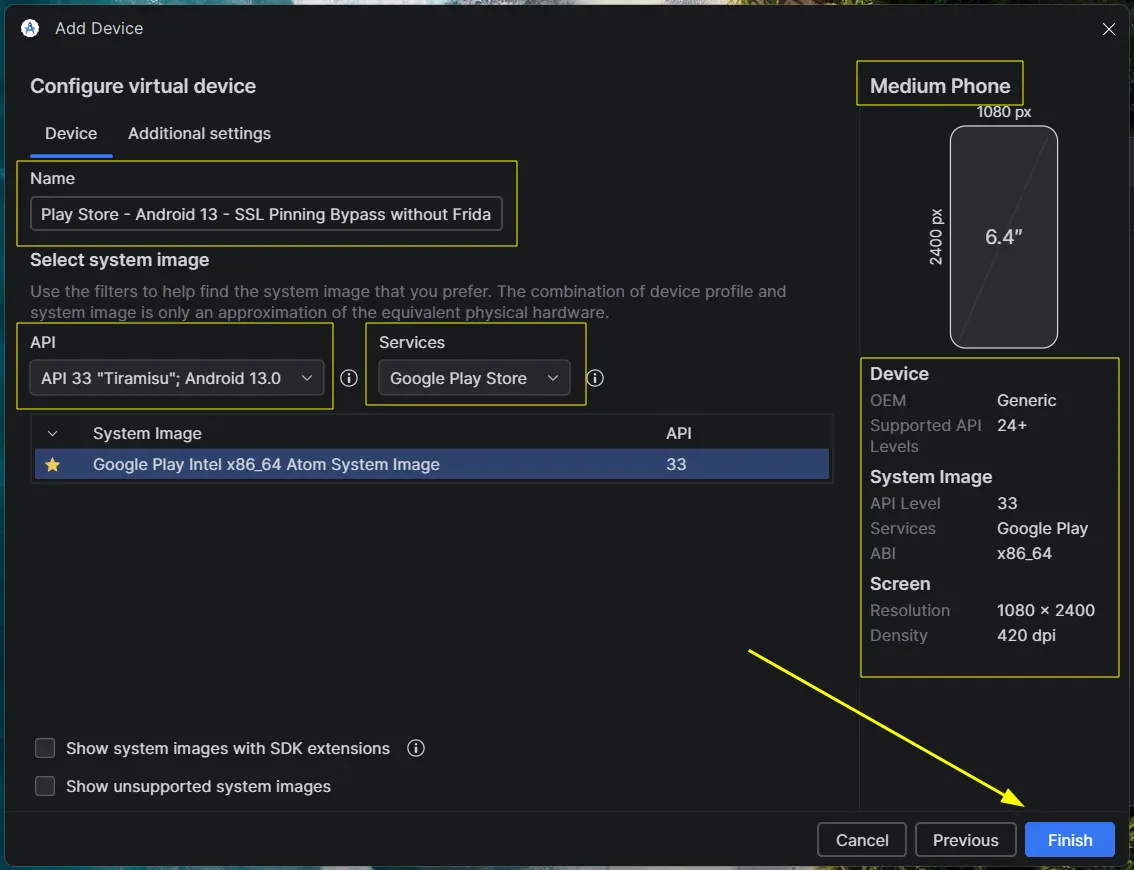The width and height of the screenshot is (1134, 870).
Task: Click the info icon next to Services dropdown
Action: [594, 378]
